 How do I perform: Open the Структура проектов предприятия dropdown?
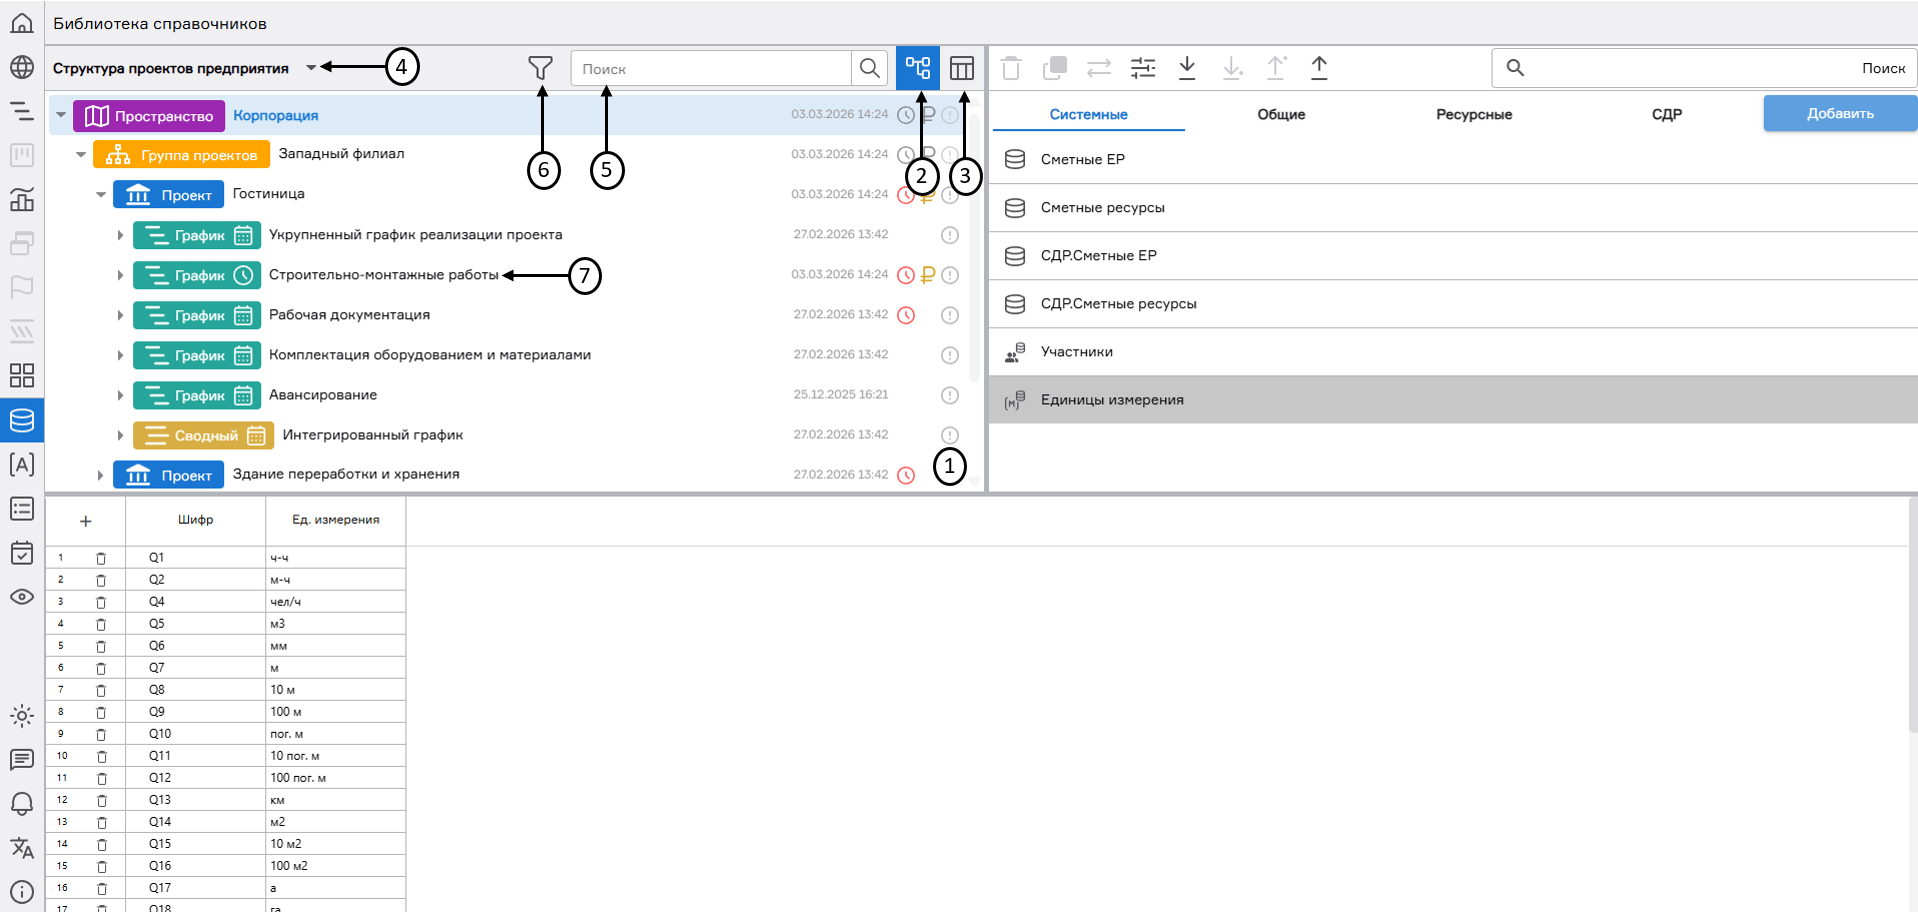311,68
